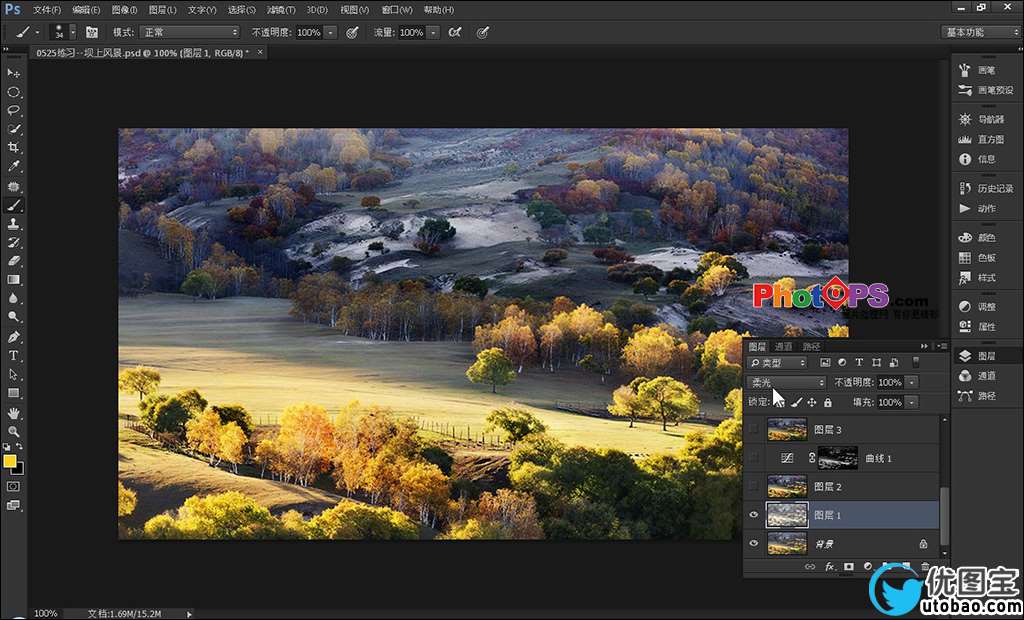Select the Lasso tool
The image size is (1024, 620).
coord(13,110)
